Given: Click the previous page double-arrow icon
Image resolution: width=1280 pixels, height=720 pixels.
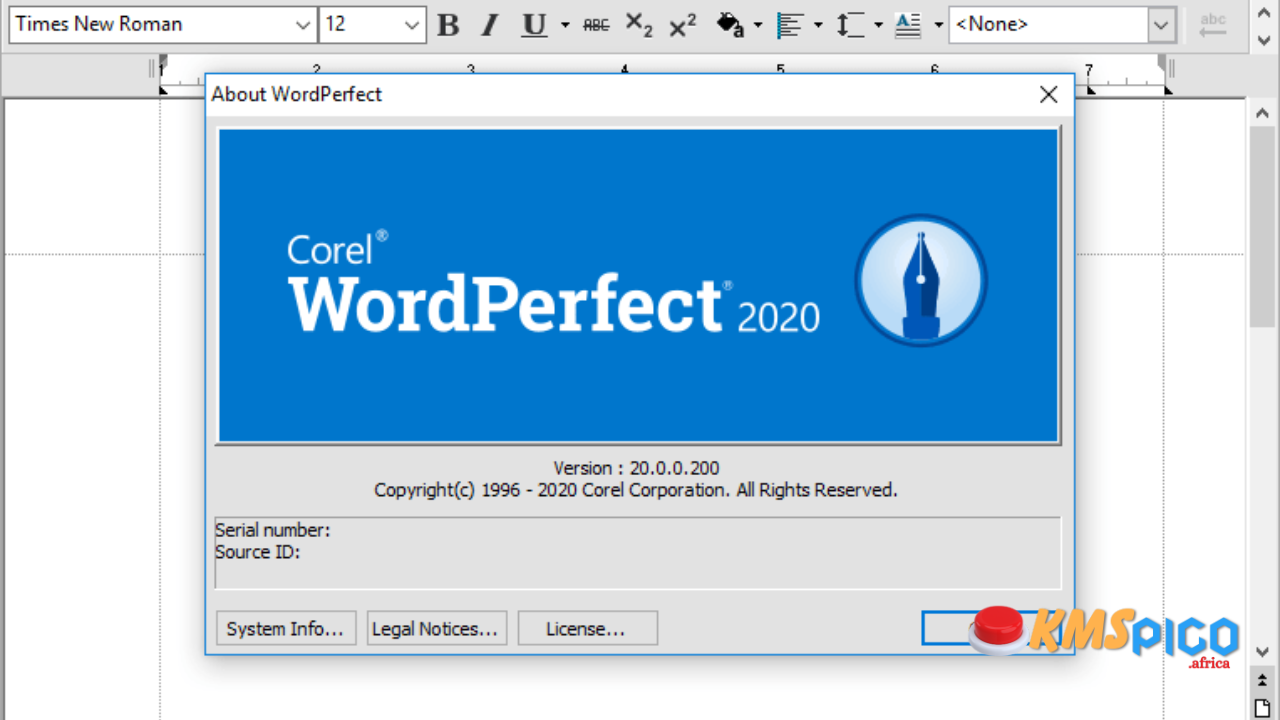Looking at the screenshot, I should (x=1262, y=681).
